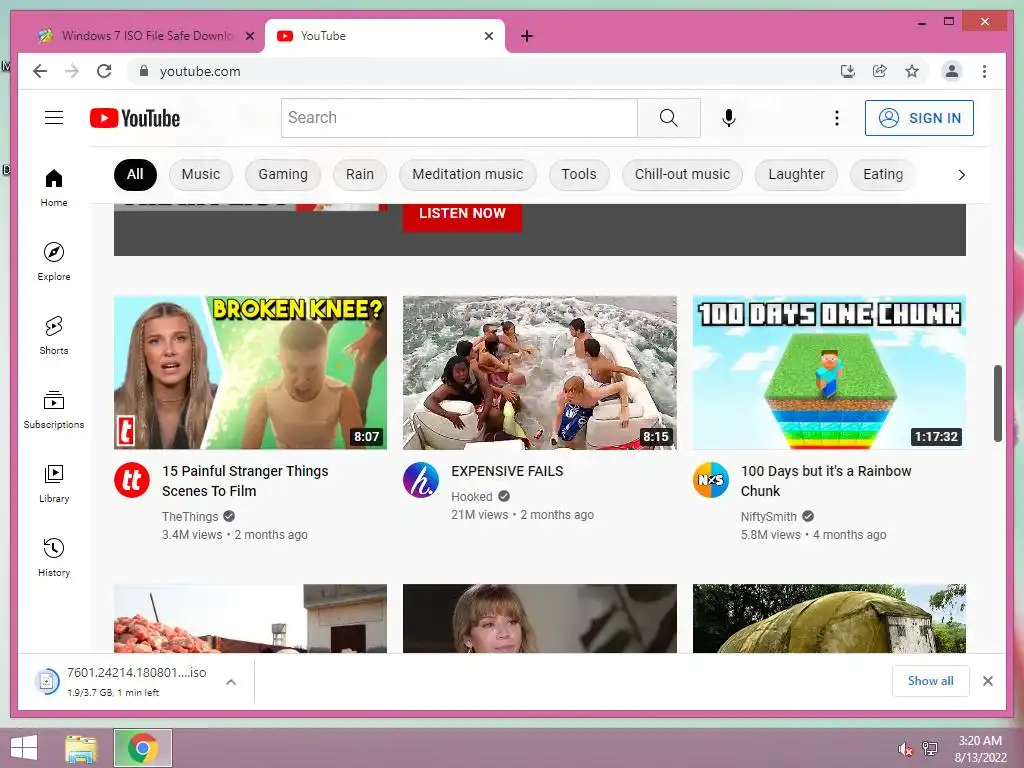Go back with browser back arrow

pyautogui.click(x=40, y=71)
